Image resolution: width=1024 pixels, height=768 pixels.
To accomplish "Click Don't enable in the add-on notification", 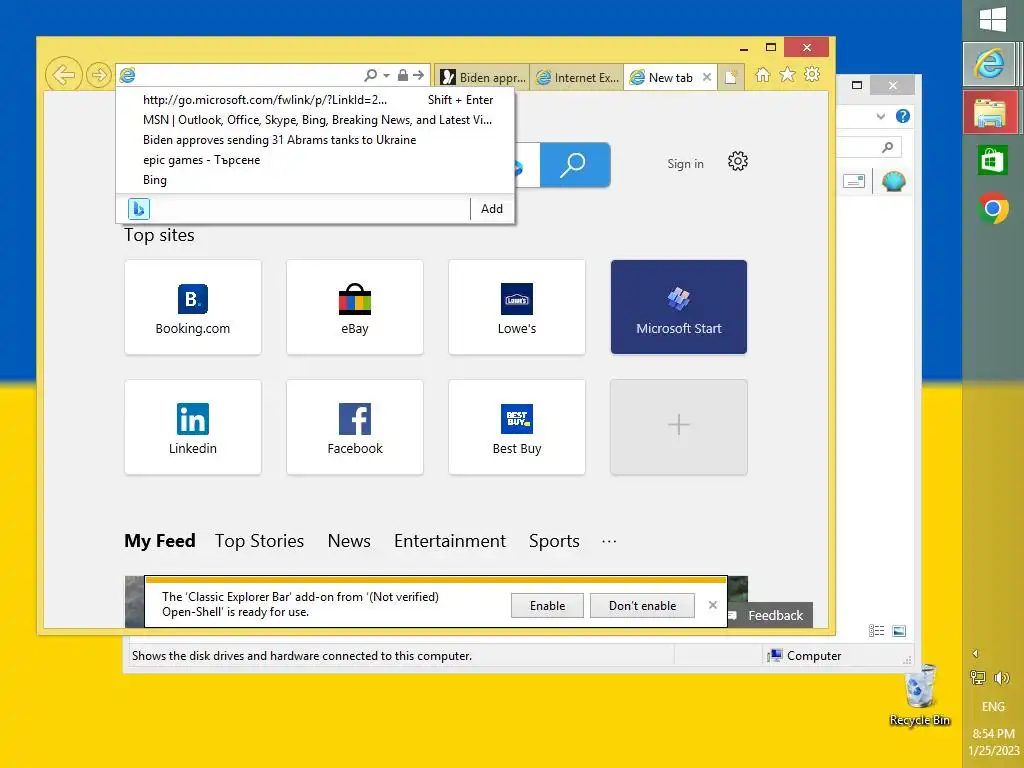I will coord(642,606).
